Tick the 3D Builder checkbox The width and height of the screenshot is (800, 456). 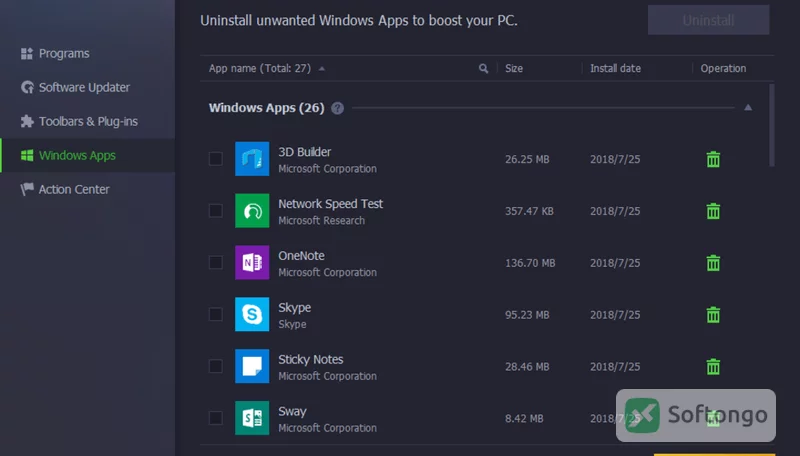click(216, 159)
